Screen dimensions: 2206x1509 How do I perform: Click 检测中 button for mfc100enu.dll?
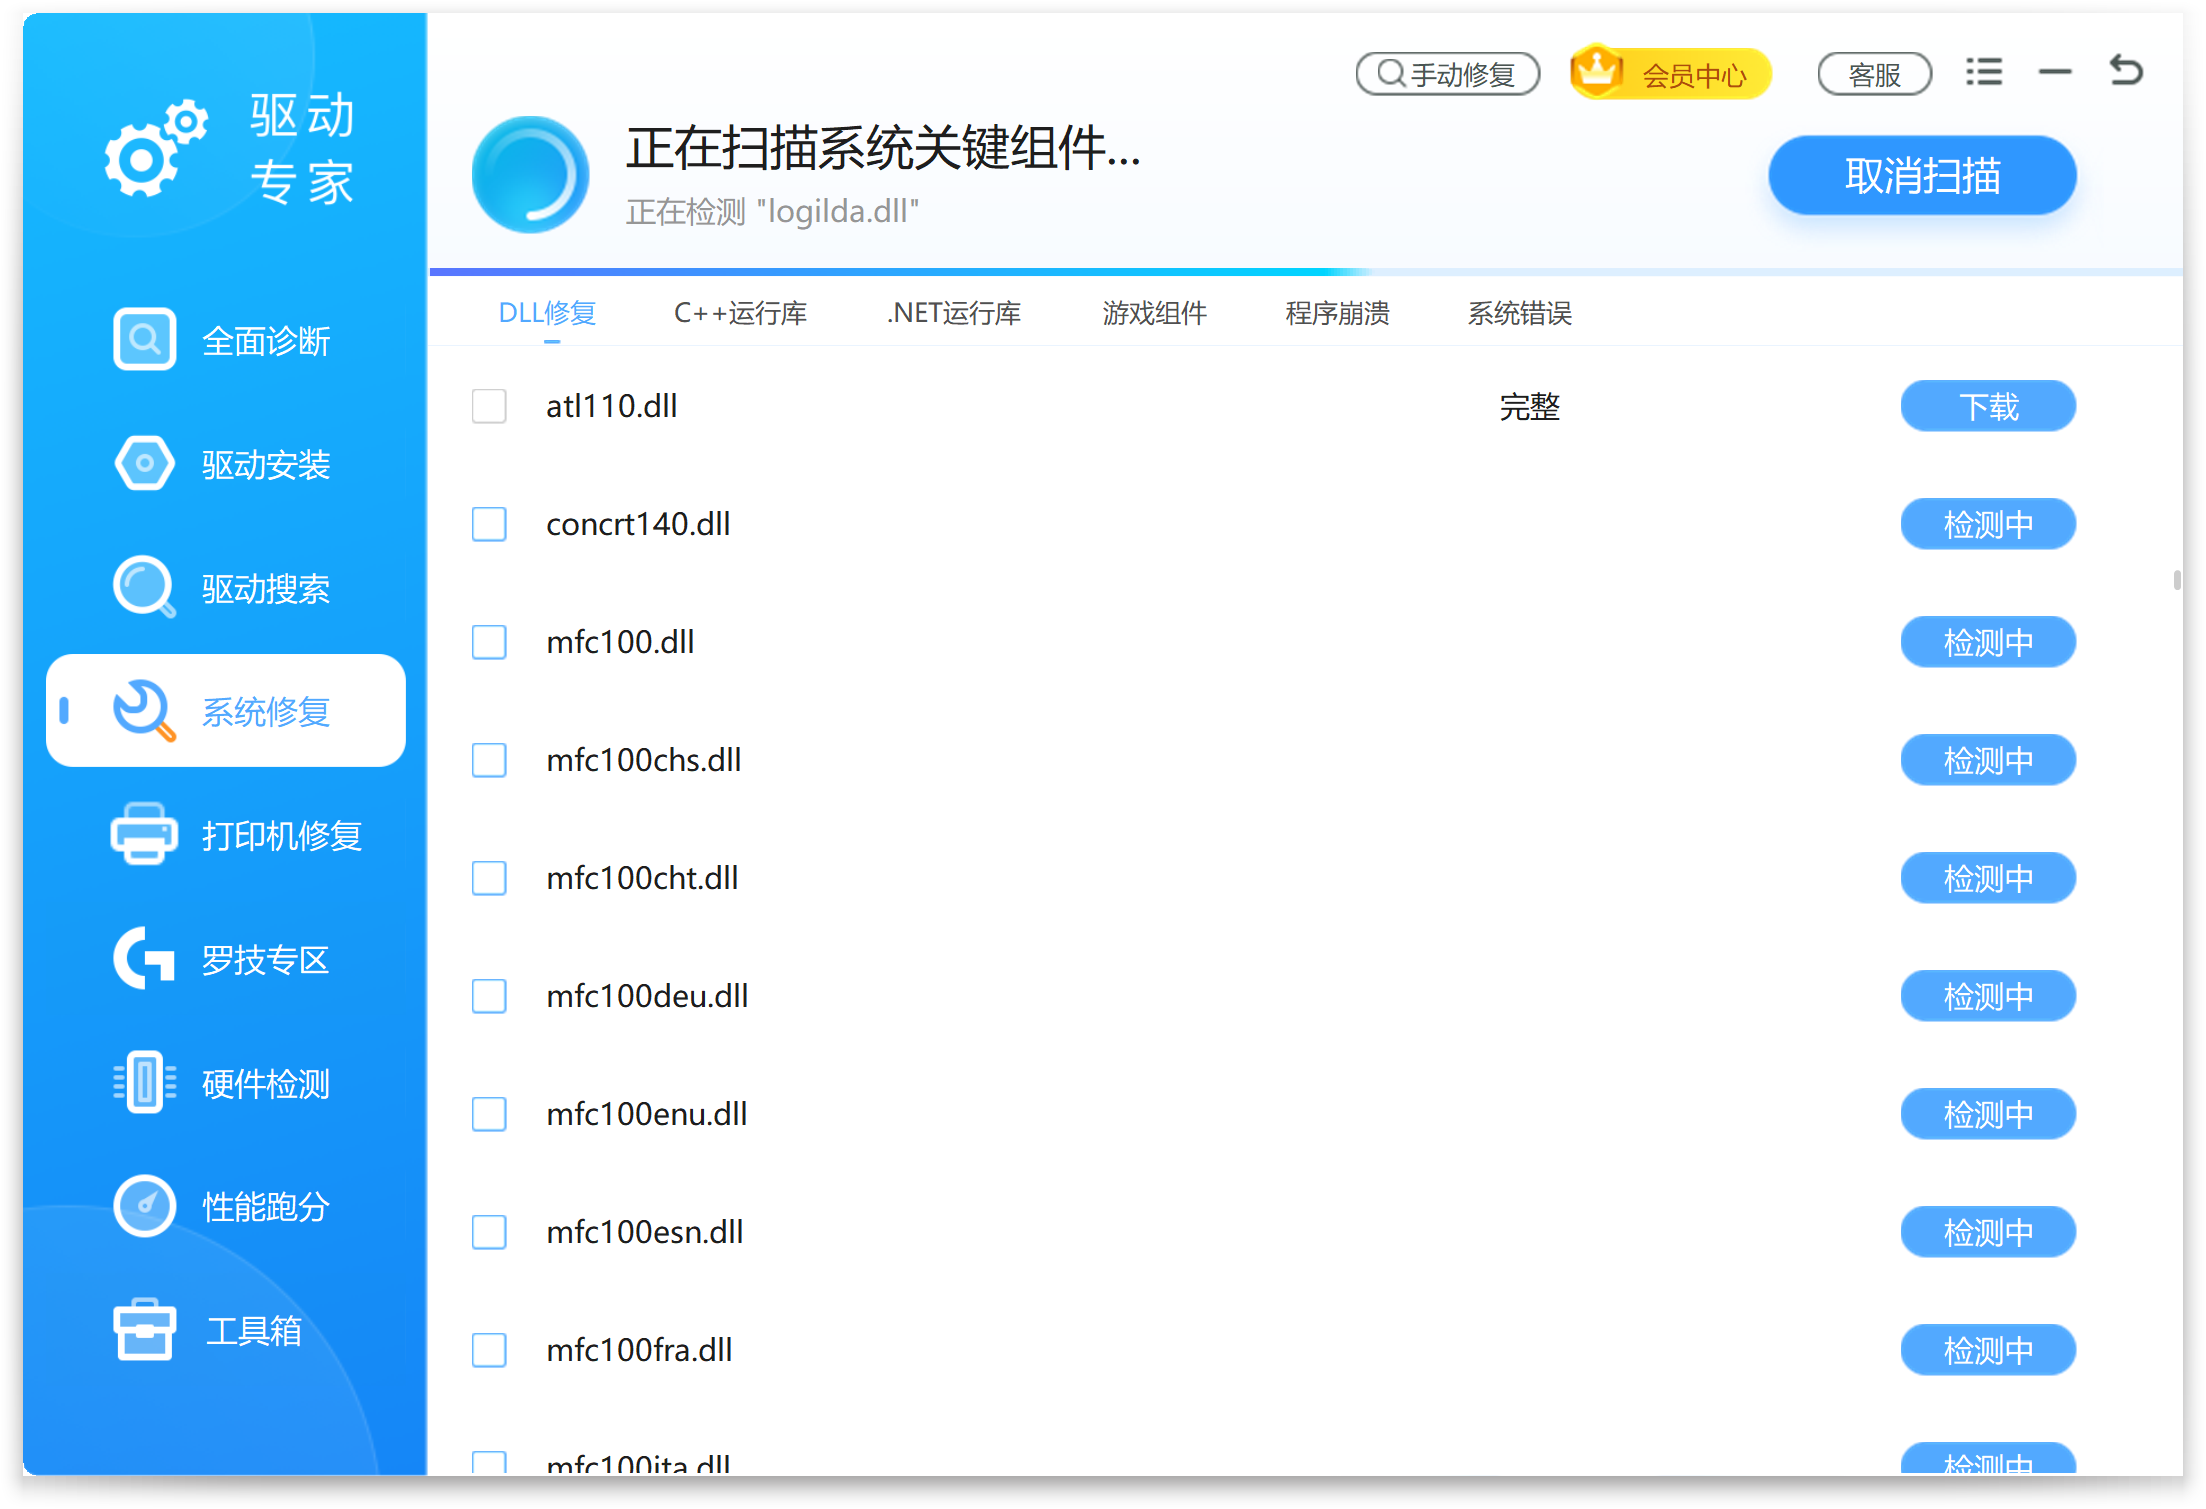(x=1988, y=1114)
